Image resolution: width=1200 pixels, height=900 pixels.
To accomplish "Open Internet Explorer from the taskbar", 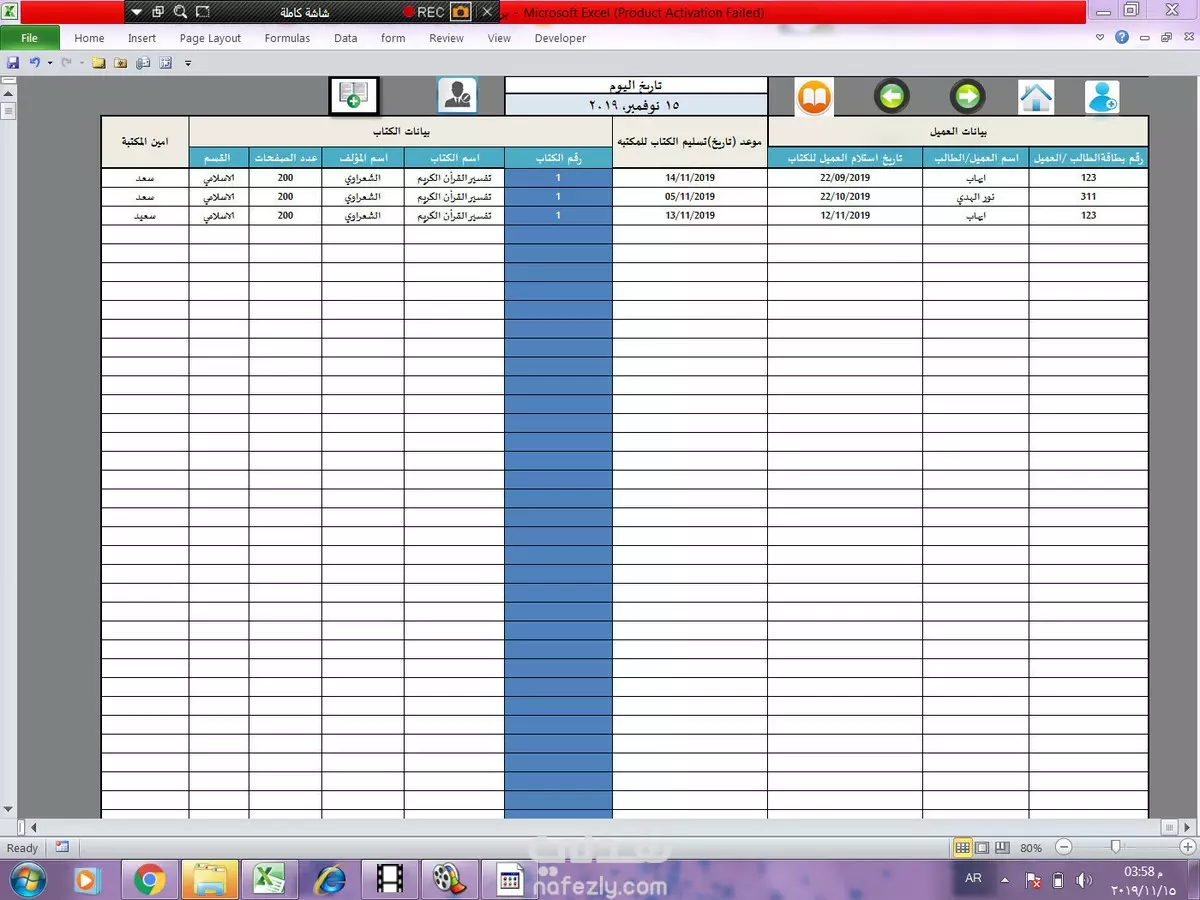I will click(x=330, y=880).
